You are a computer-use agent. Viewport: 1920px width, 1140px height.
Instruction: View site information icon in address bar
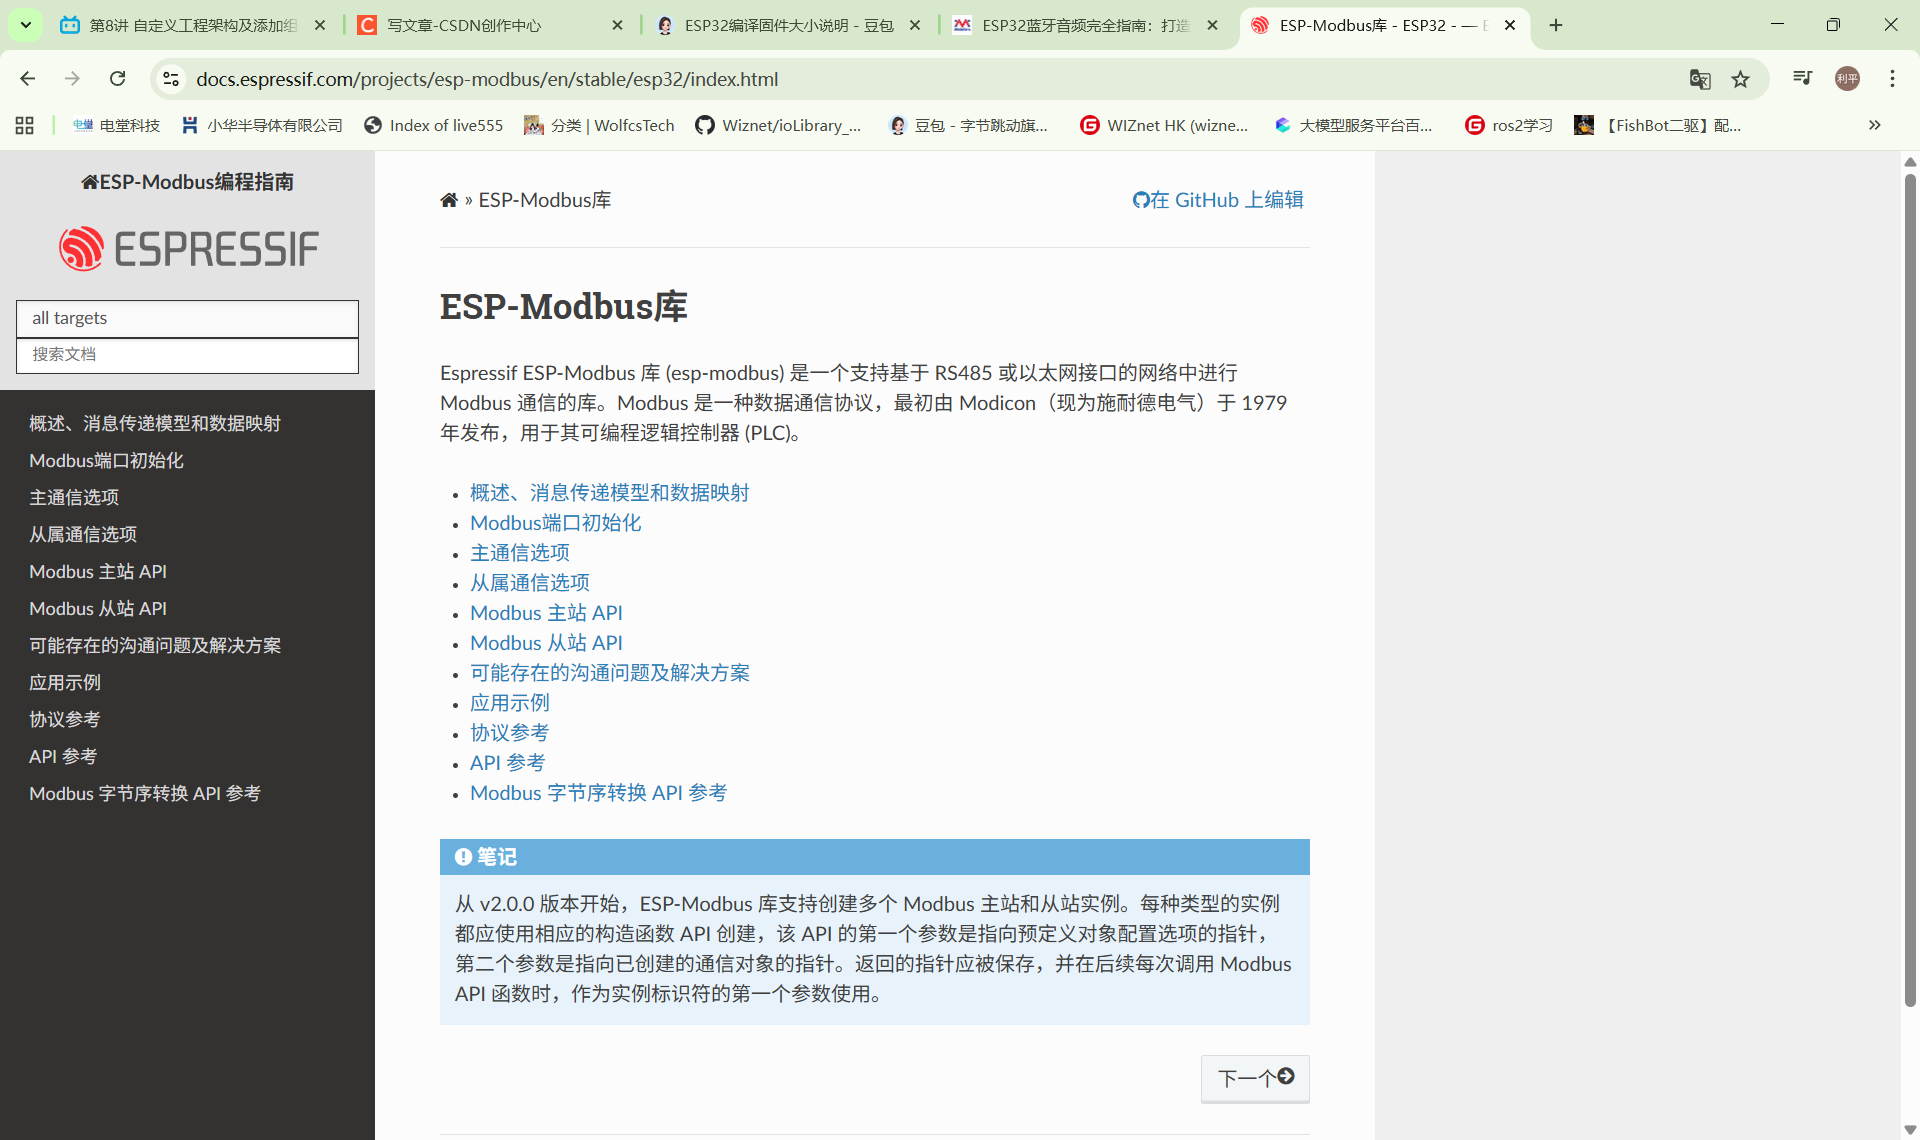[171, 79]
